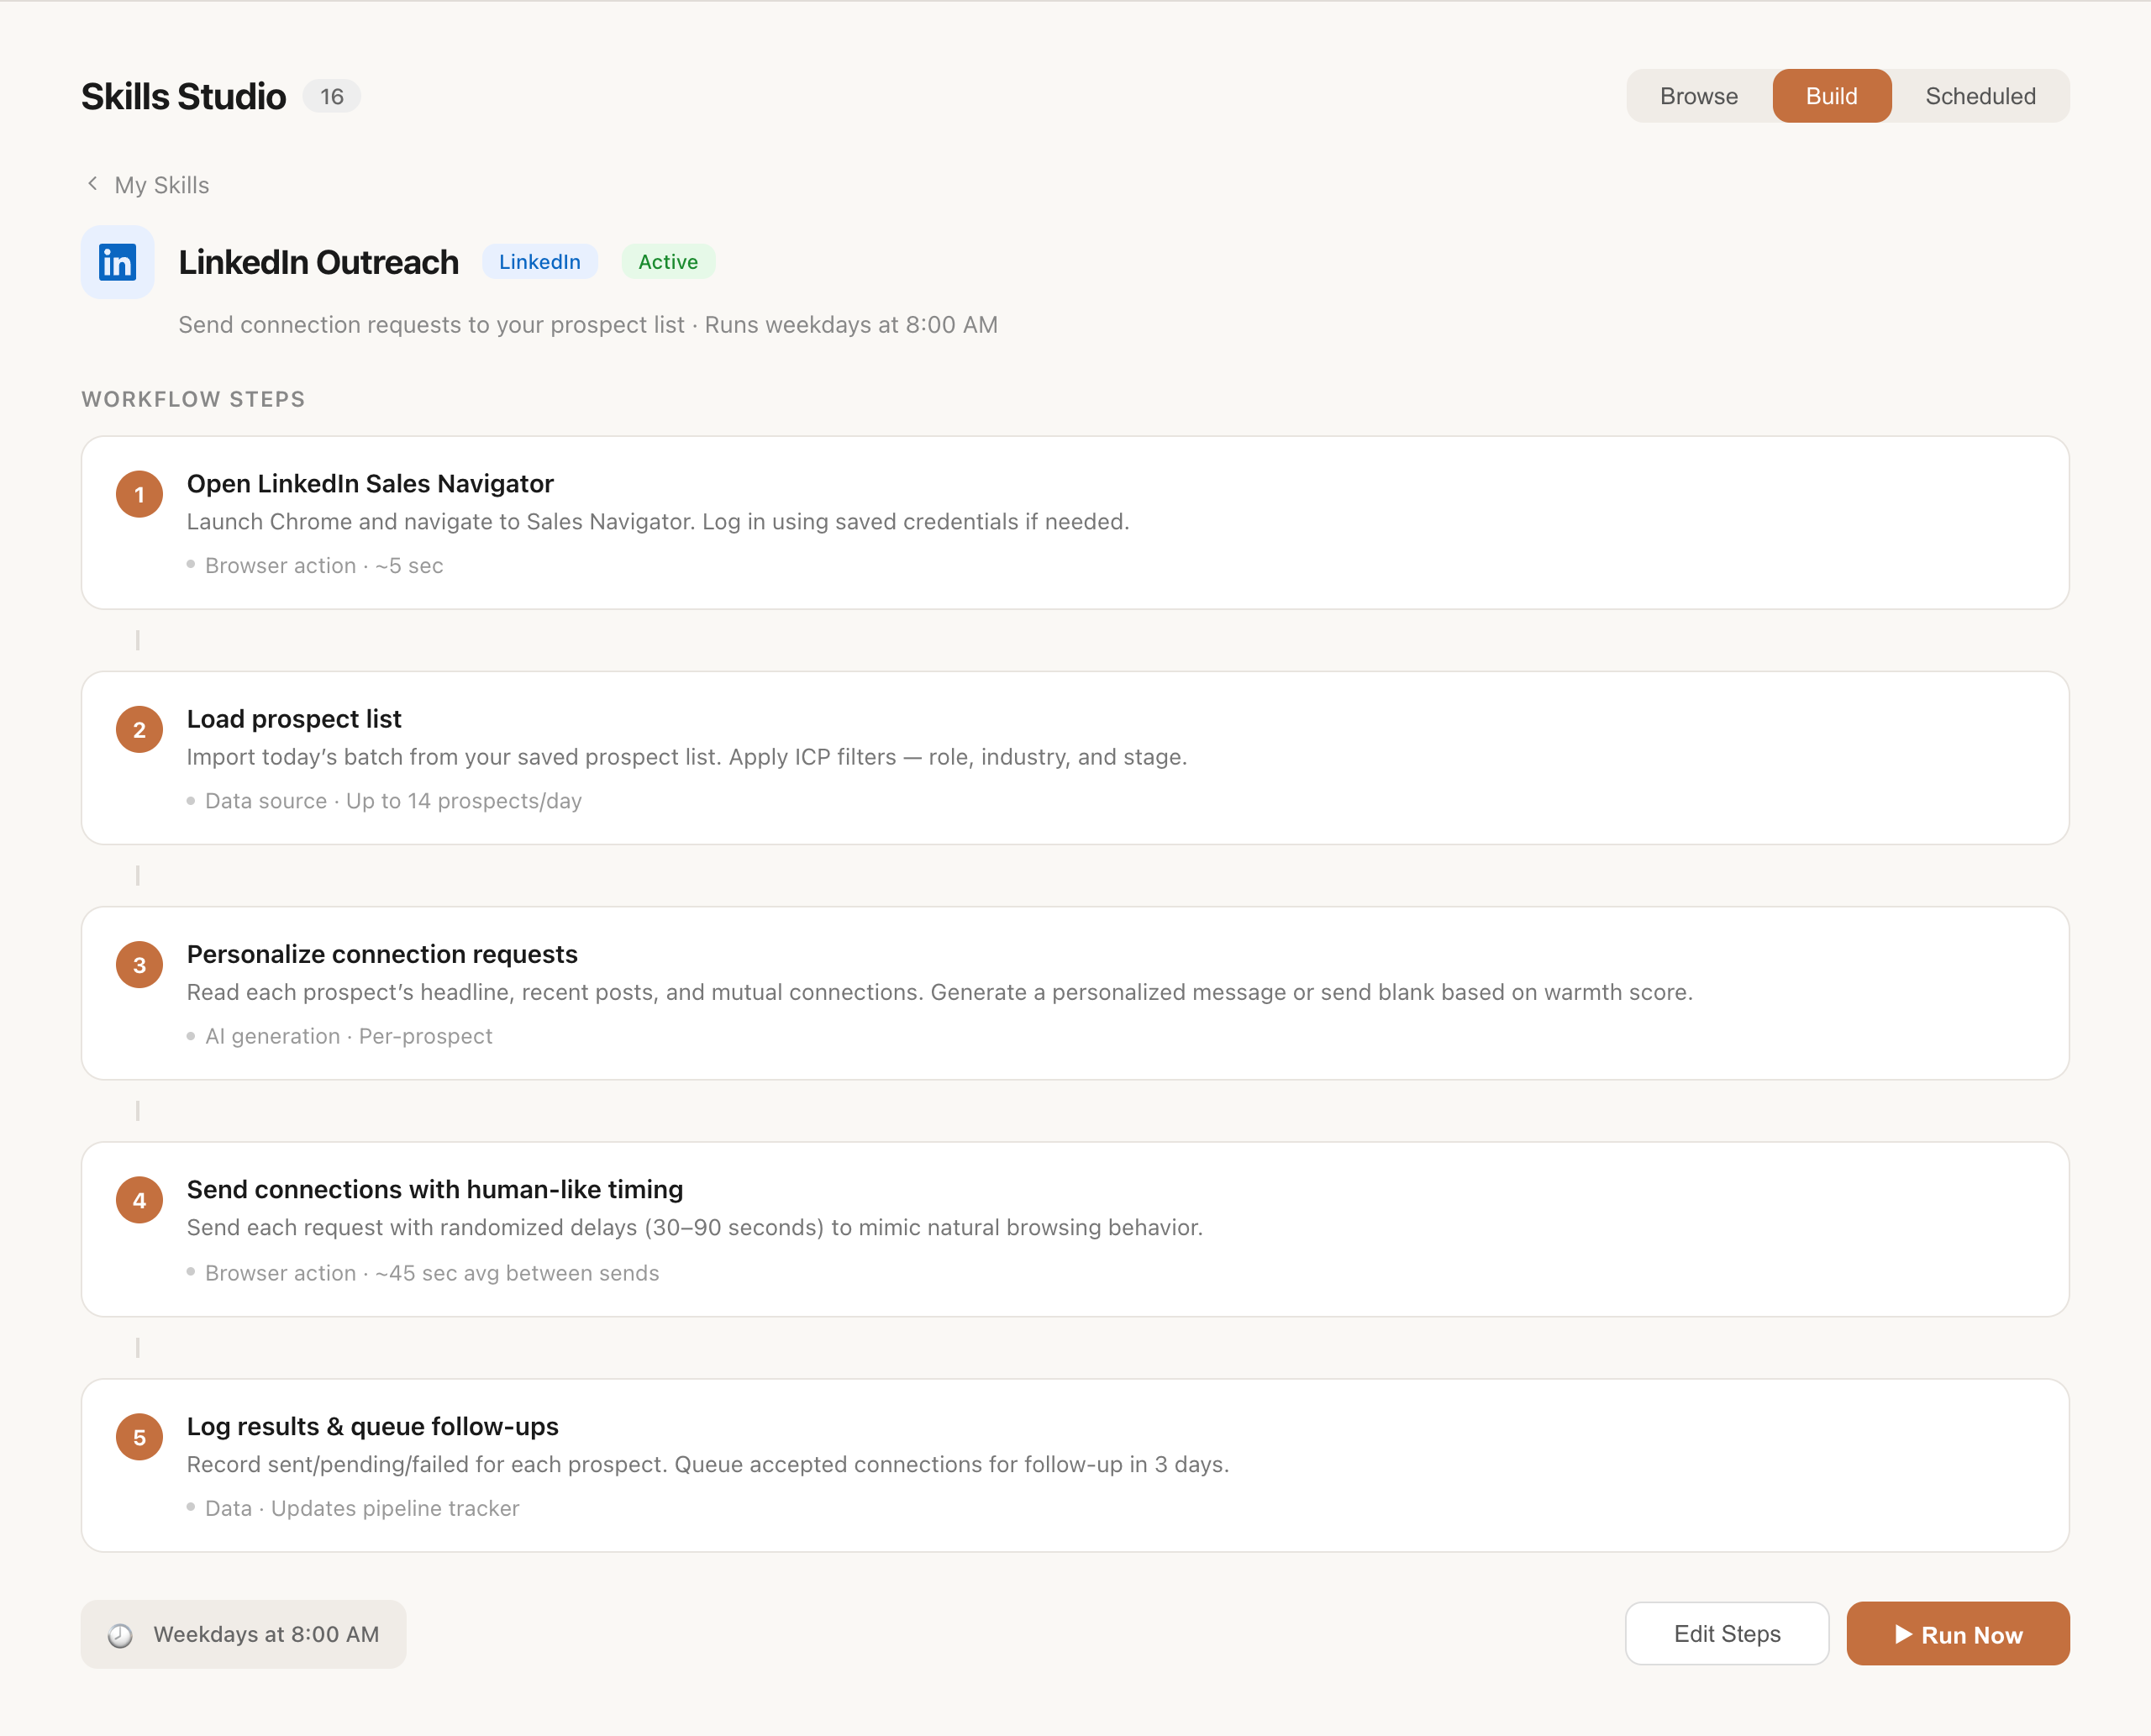2151x1736 pixels.
Task: Switch to the Browse tab
Action: [x=1698, y=96]
